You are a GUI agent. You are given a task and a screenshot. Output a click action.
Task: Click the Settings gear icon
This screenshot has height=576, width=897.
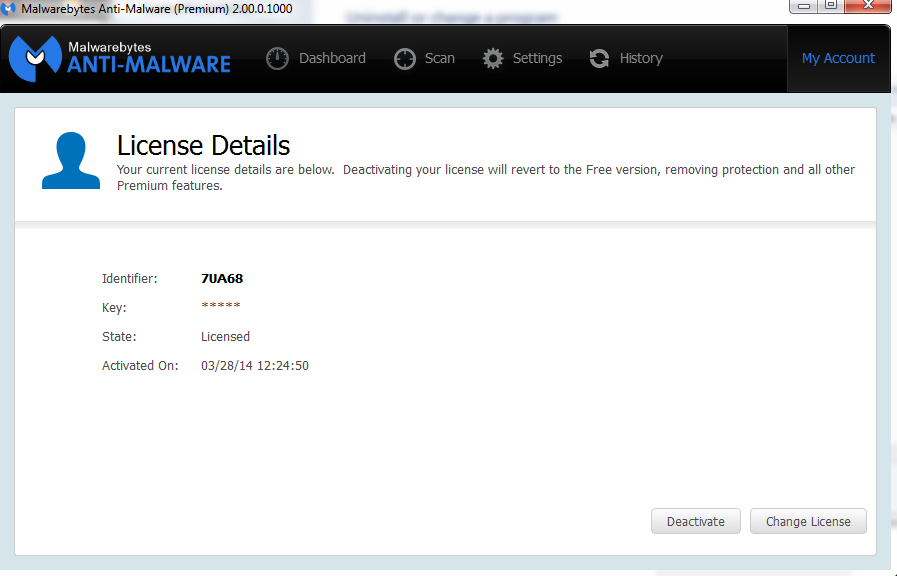[x=493, y=58]
